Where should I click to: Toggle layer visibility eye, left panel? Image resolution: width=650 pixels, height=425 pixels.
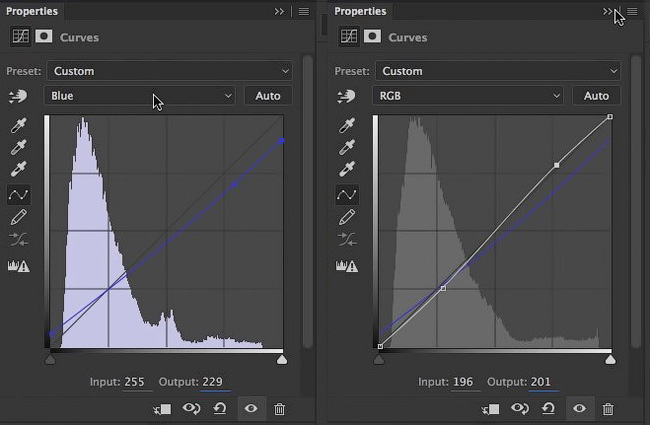coord(251,409)
